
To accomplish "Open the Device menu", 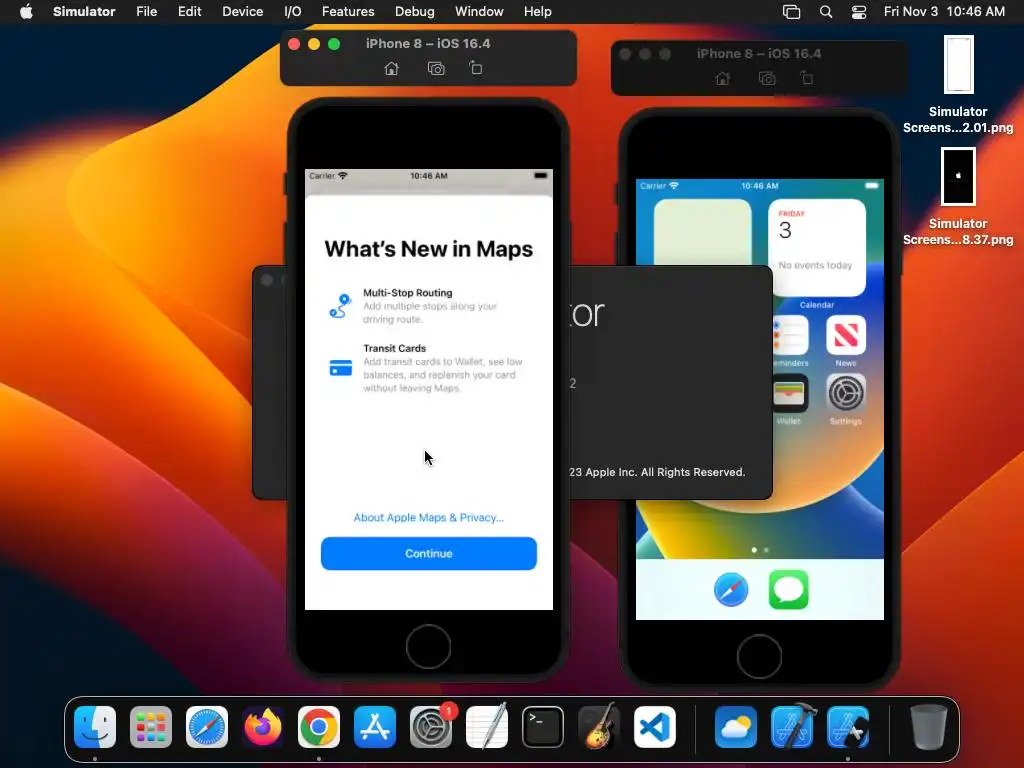I will (242, 11).
